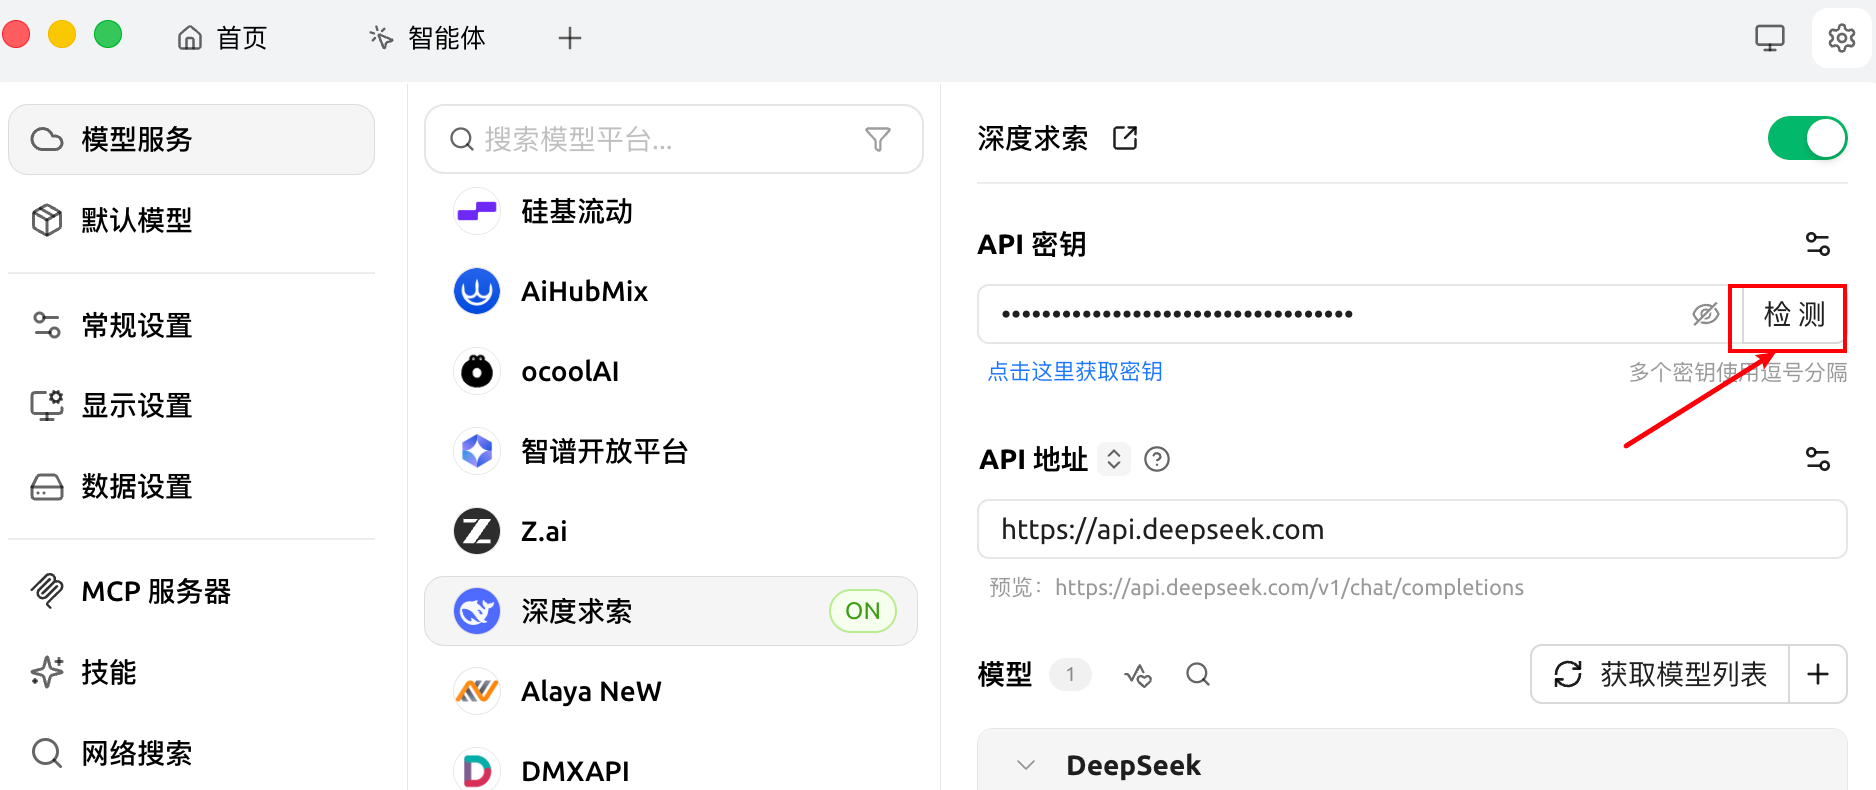Open API 密钥 settings sliders icon
The image size is (1876, 790).
tap(1817, 243)
